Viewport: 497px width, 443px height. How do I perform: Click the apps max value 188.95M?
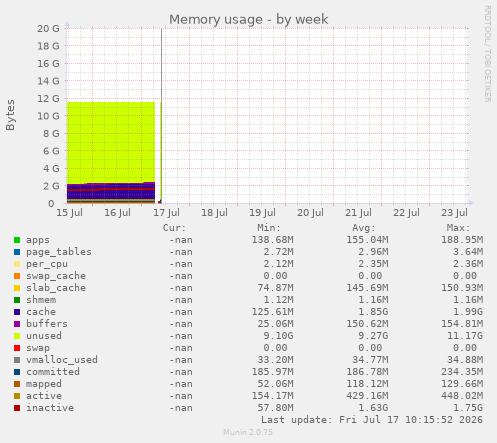tap(462, 240)
